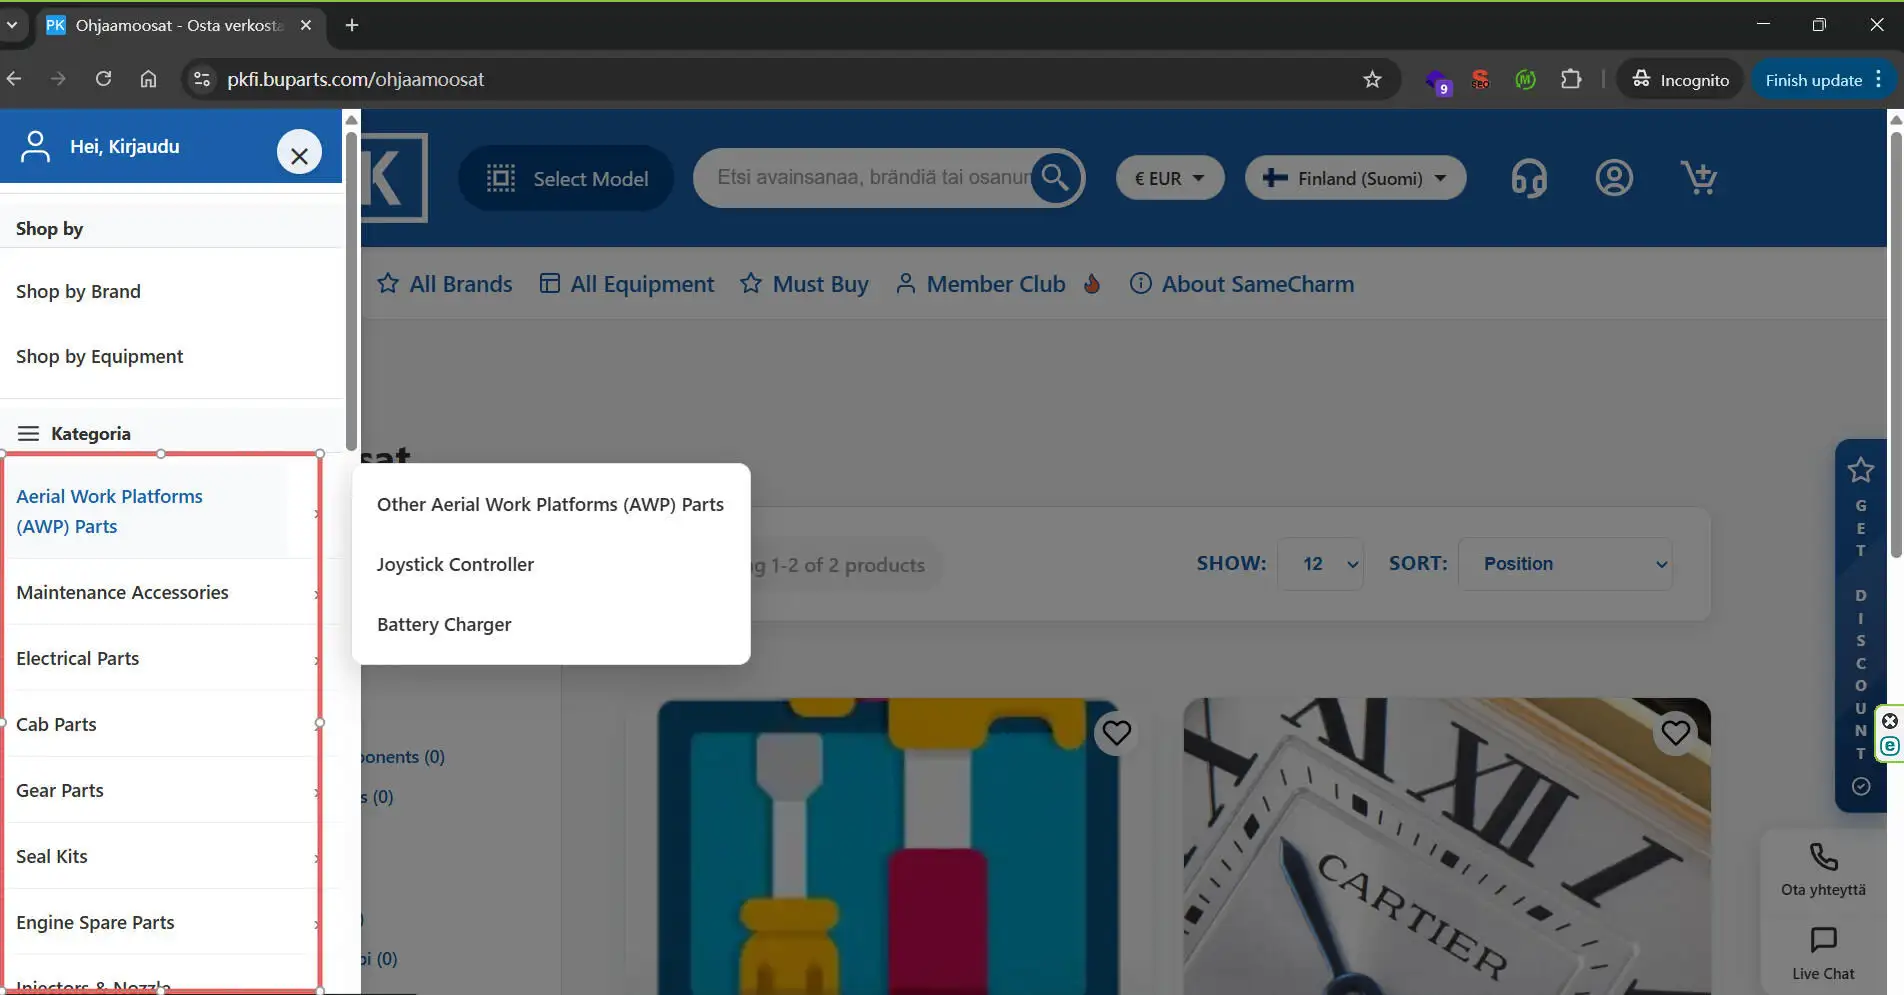Bookmark this page with star icon
1904x995 pixels.
tap(1372, 80)
